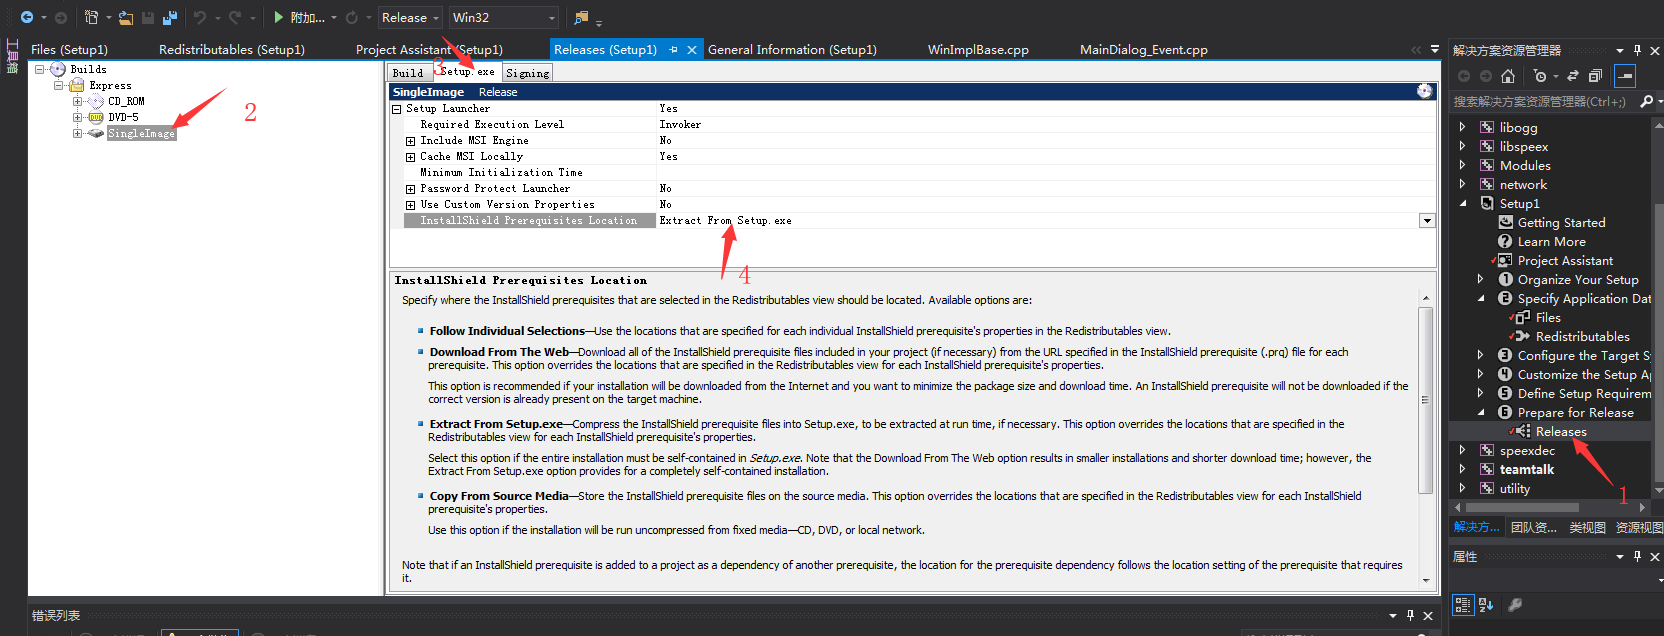Click the New Project toolbar icon

[x=92, y=17]
